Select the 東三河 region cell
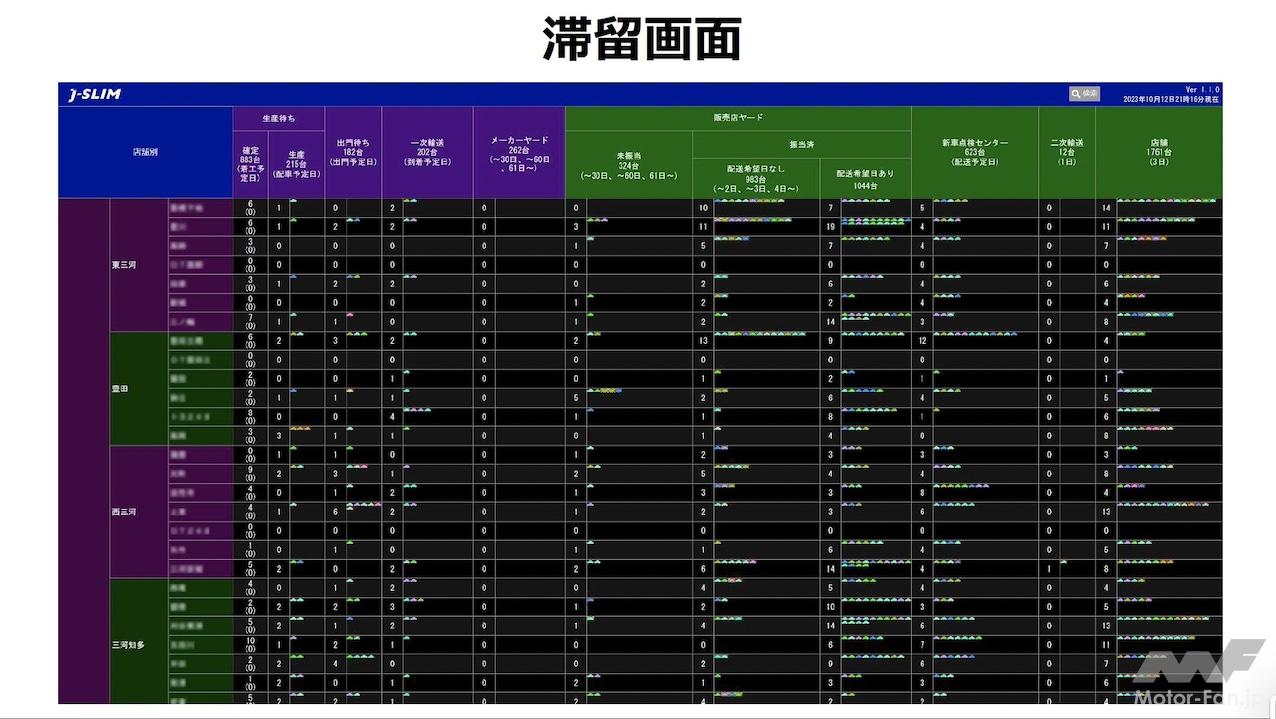The height and width of the screenshot is (719, 1276). [x=126, y=265]
